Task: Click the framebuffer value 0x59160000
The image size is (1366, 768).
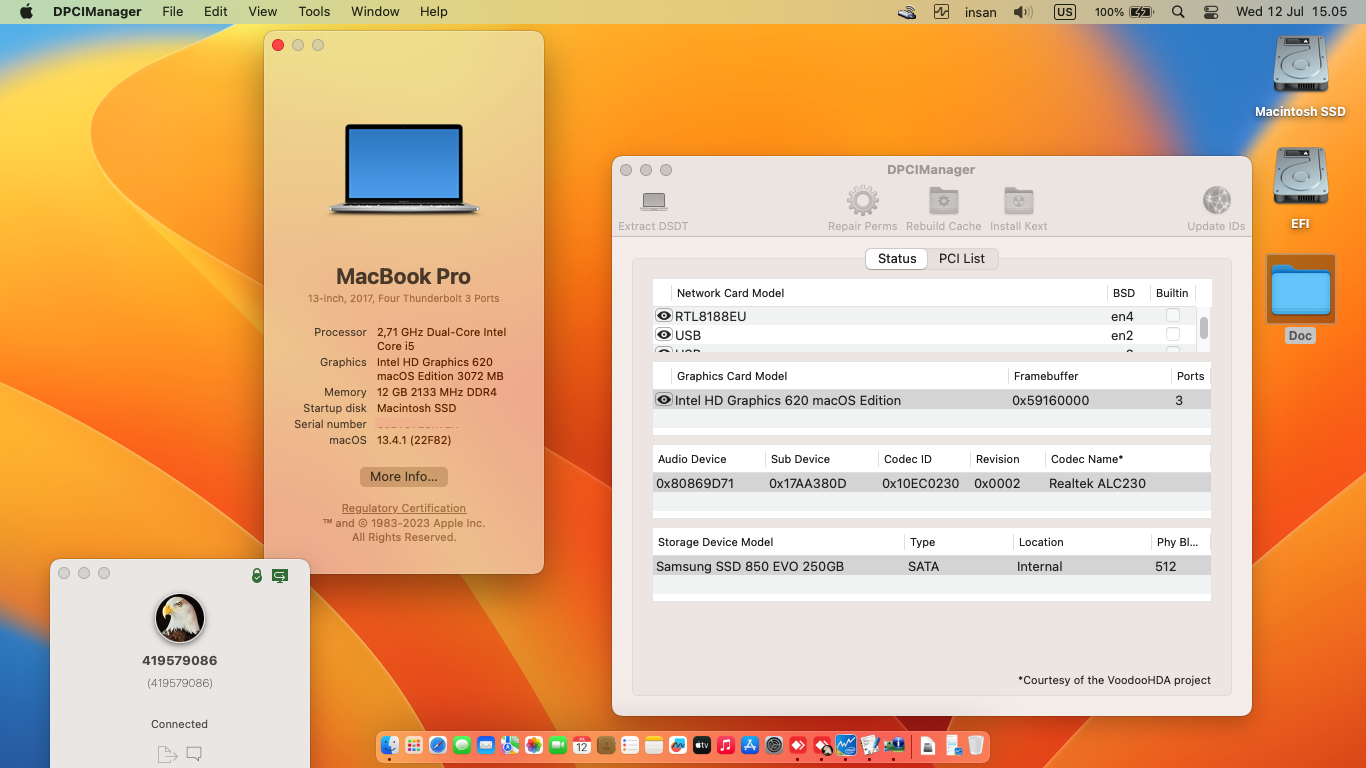Action: point(1050,400)
